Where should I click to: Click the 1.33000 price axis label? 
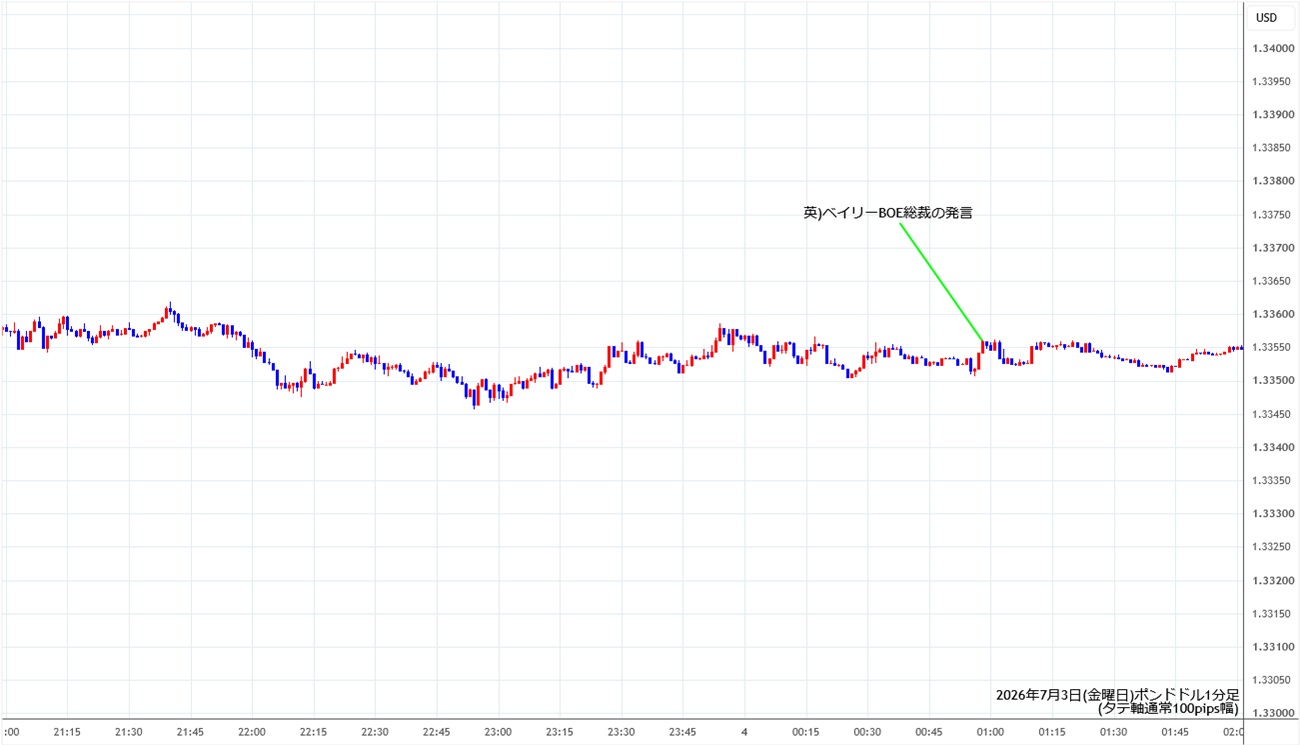(x=1271, y=713)
